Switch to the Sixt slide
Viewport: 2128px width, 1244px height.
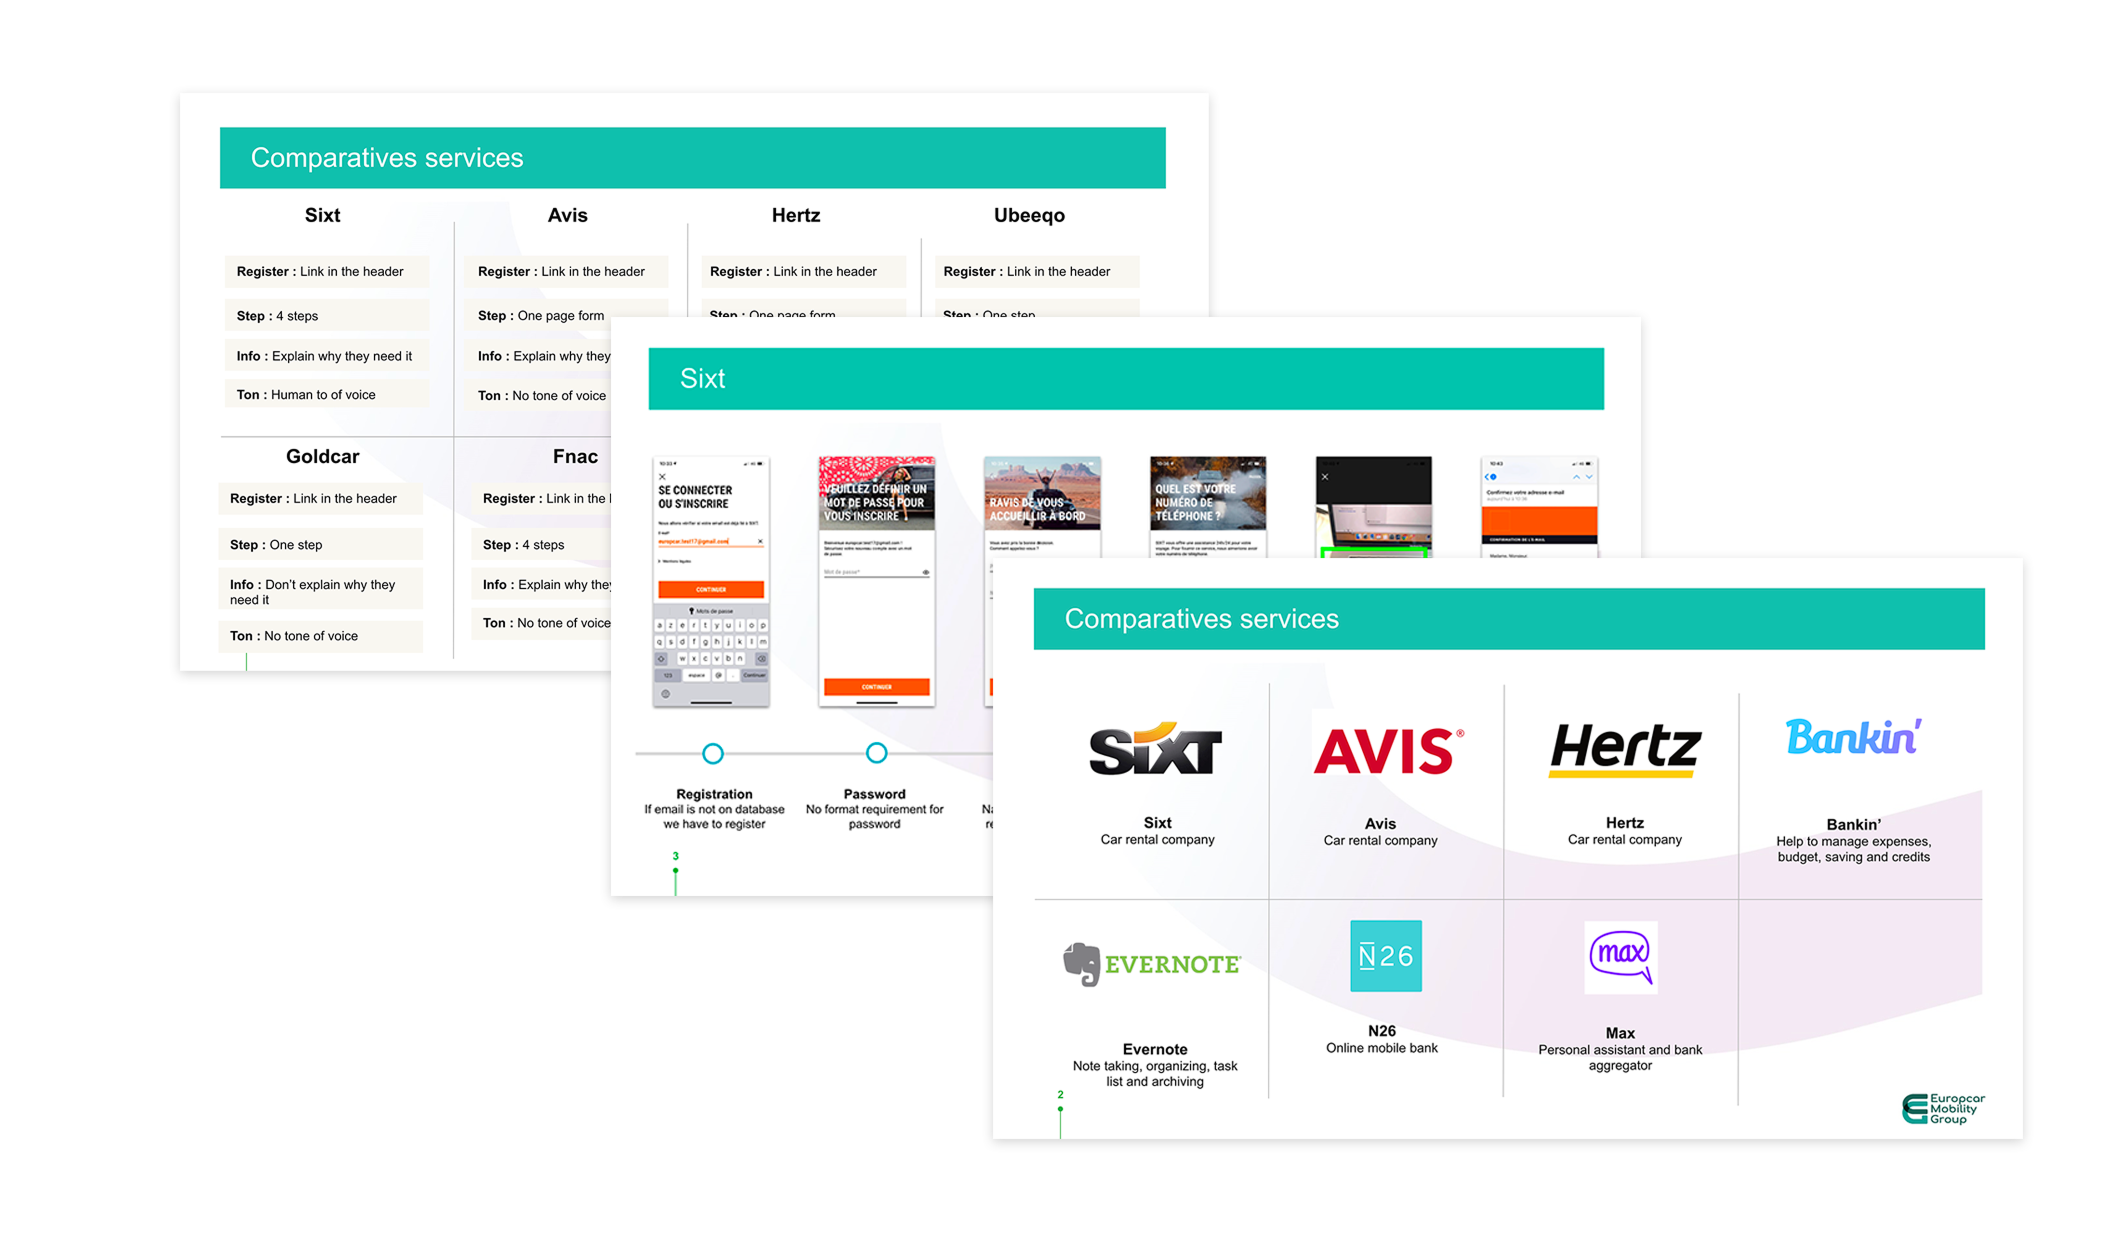[x=701, y=379]
